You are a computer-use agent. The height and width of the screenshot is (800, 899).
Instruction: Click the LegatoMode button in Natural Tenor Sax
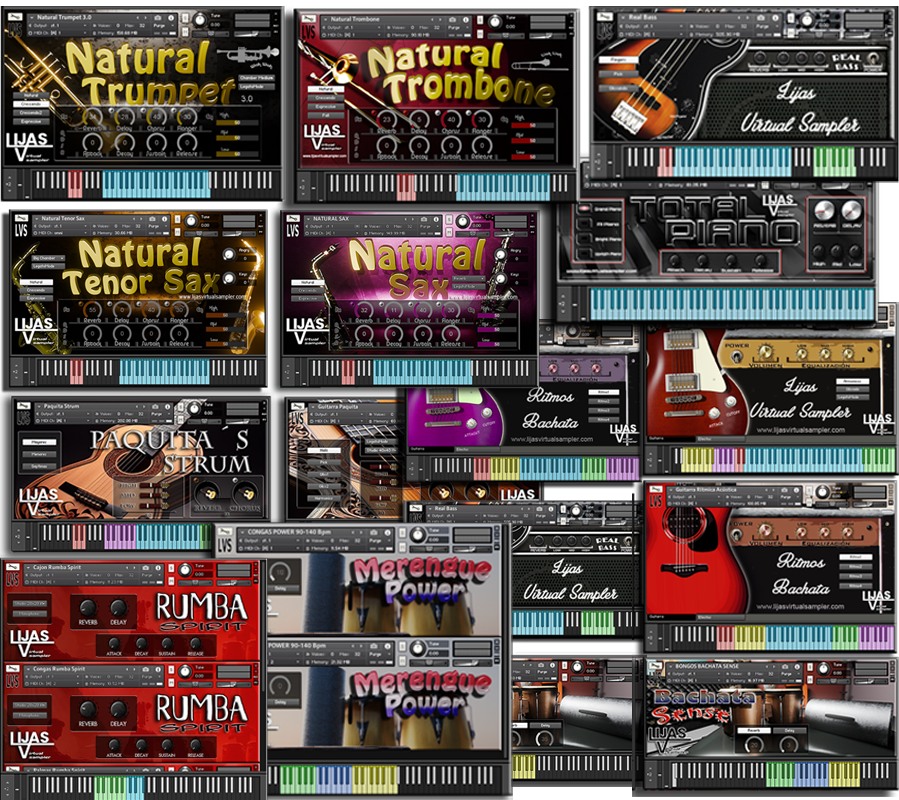tap(46, 266)
